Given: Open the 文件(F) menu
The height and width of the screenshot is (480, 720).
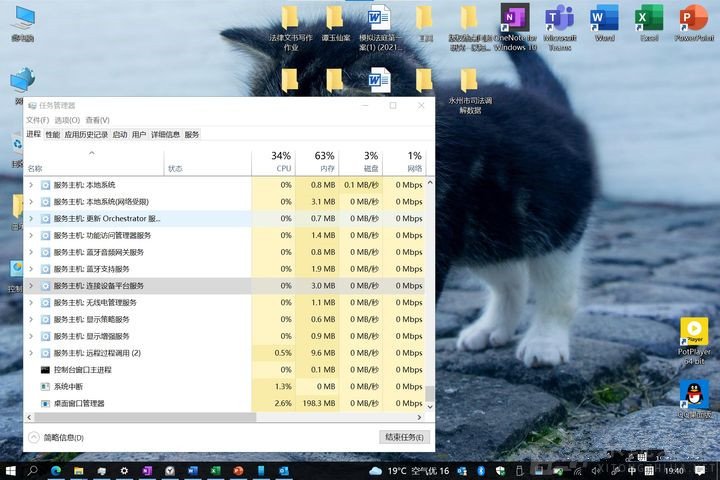Looking at the screenshot, I should tap(37, 120).
